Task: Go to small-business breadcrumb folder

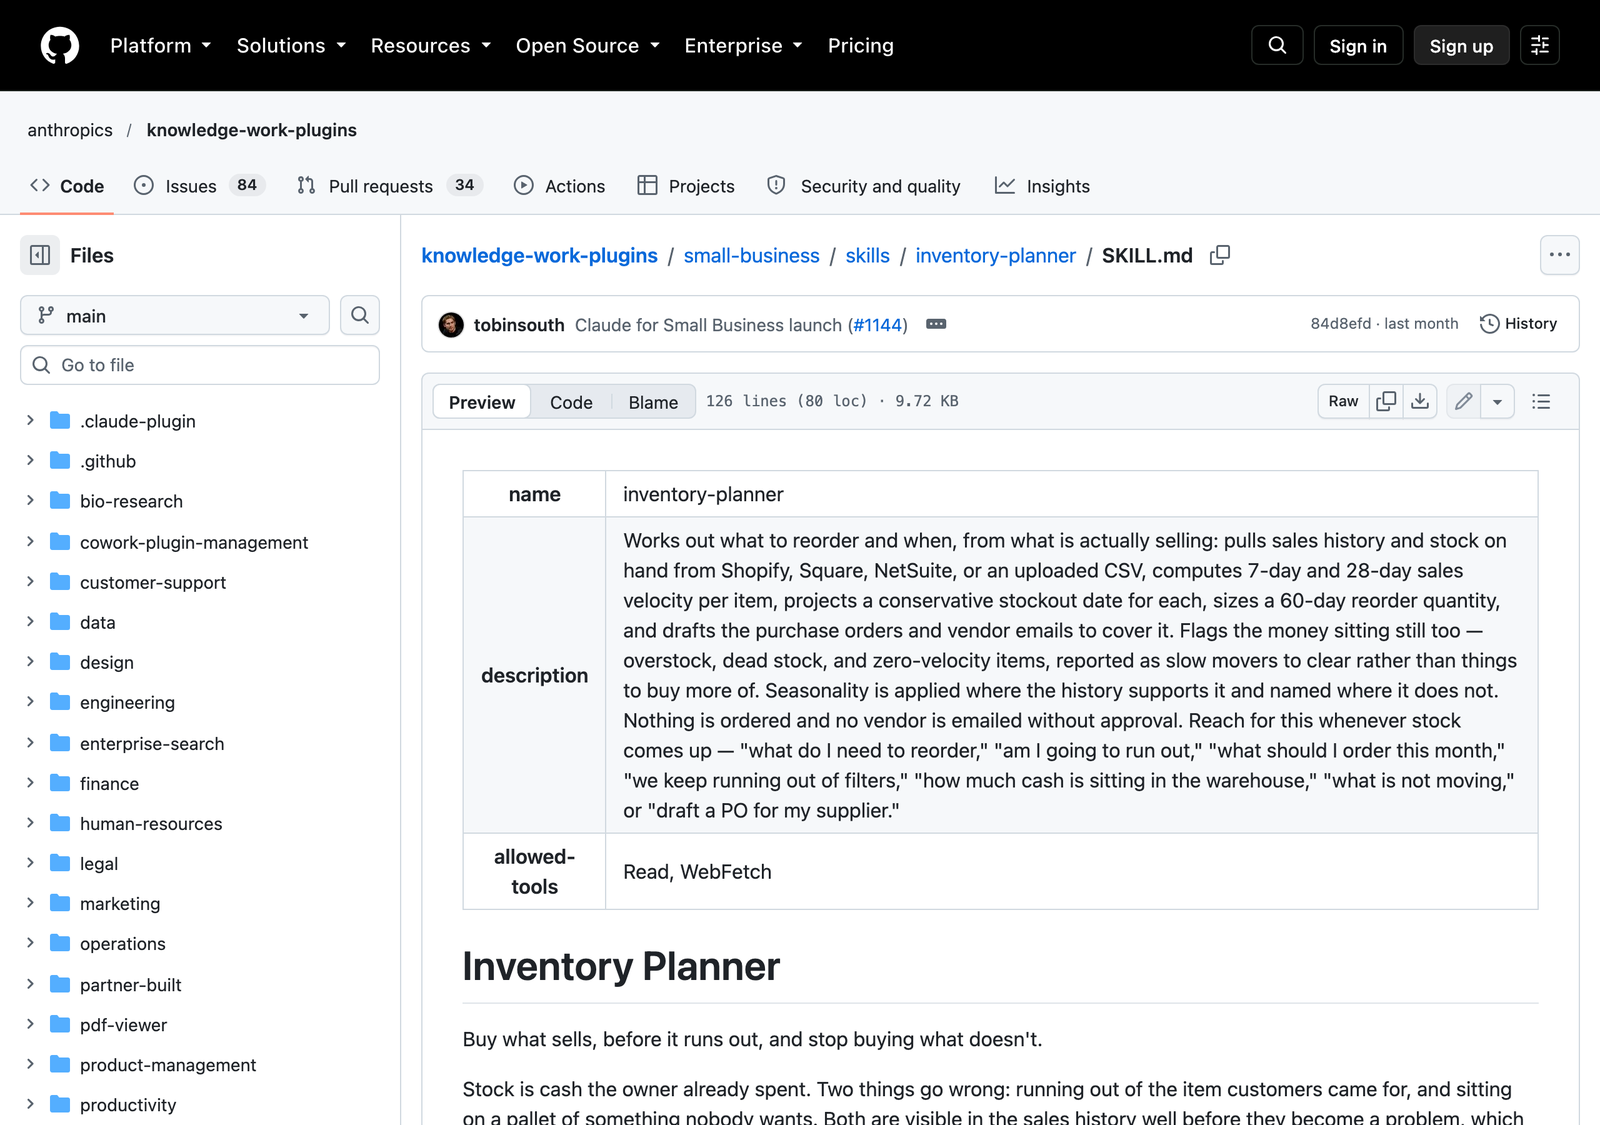Action: pos(751,255)
